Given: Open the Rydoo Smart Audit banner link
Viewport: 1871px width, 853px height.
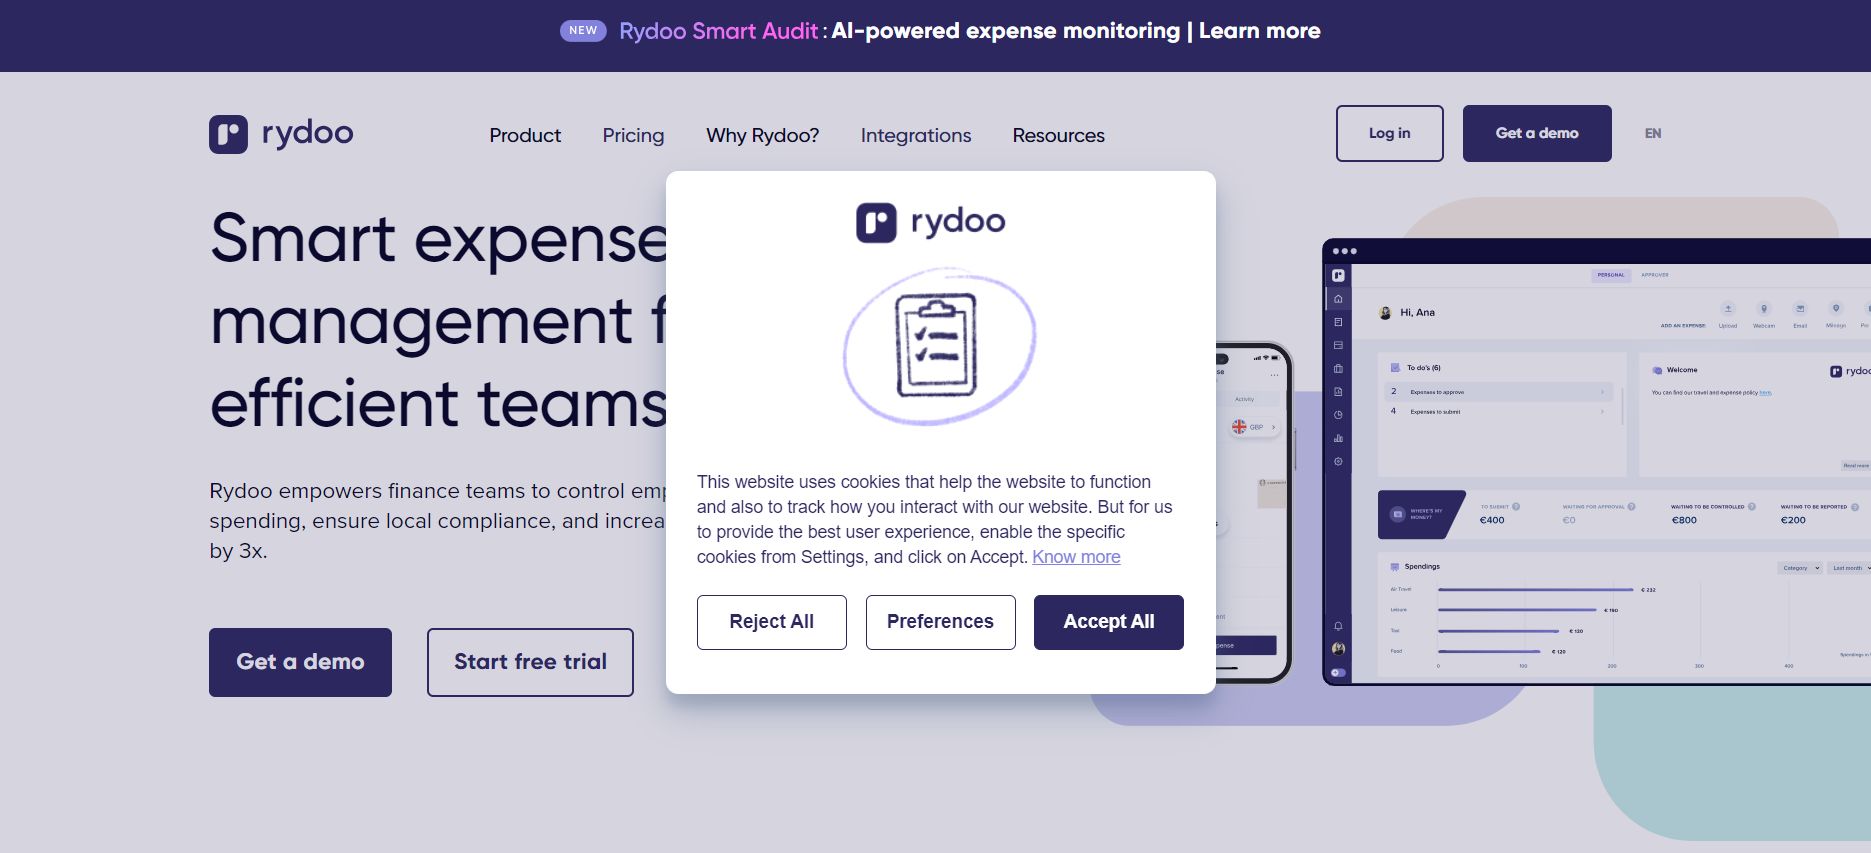Looking at the screenshot, I should [x=718, y=31].
